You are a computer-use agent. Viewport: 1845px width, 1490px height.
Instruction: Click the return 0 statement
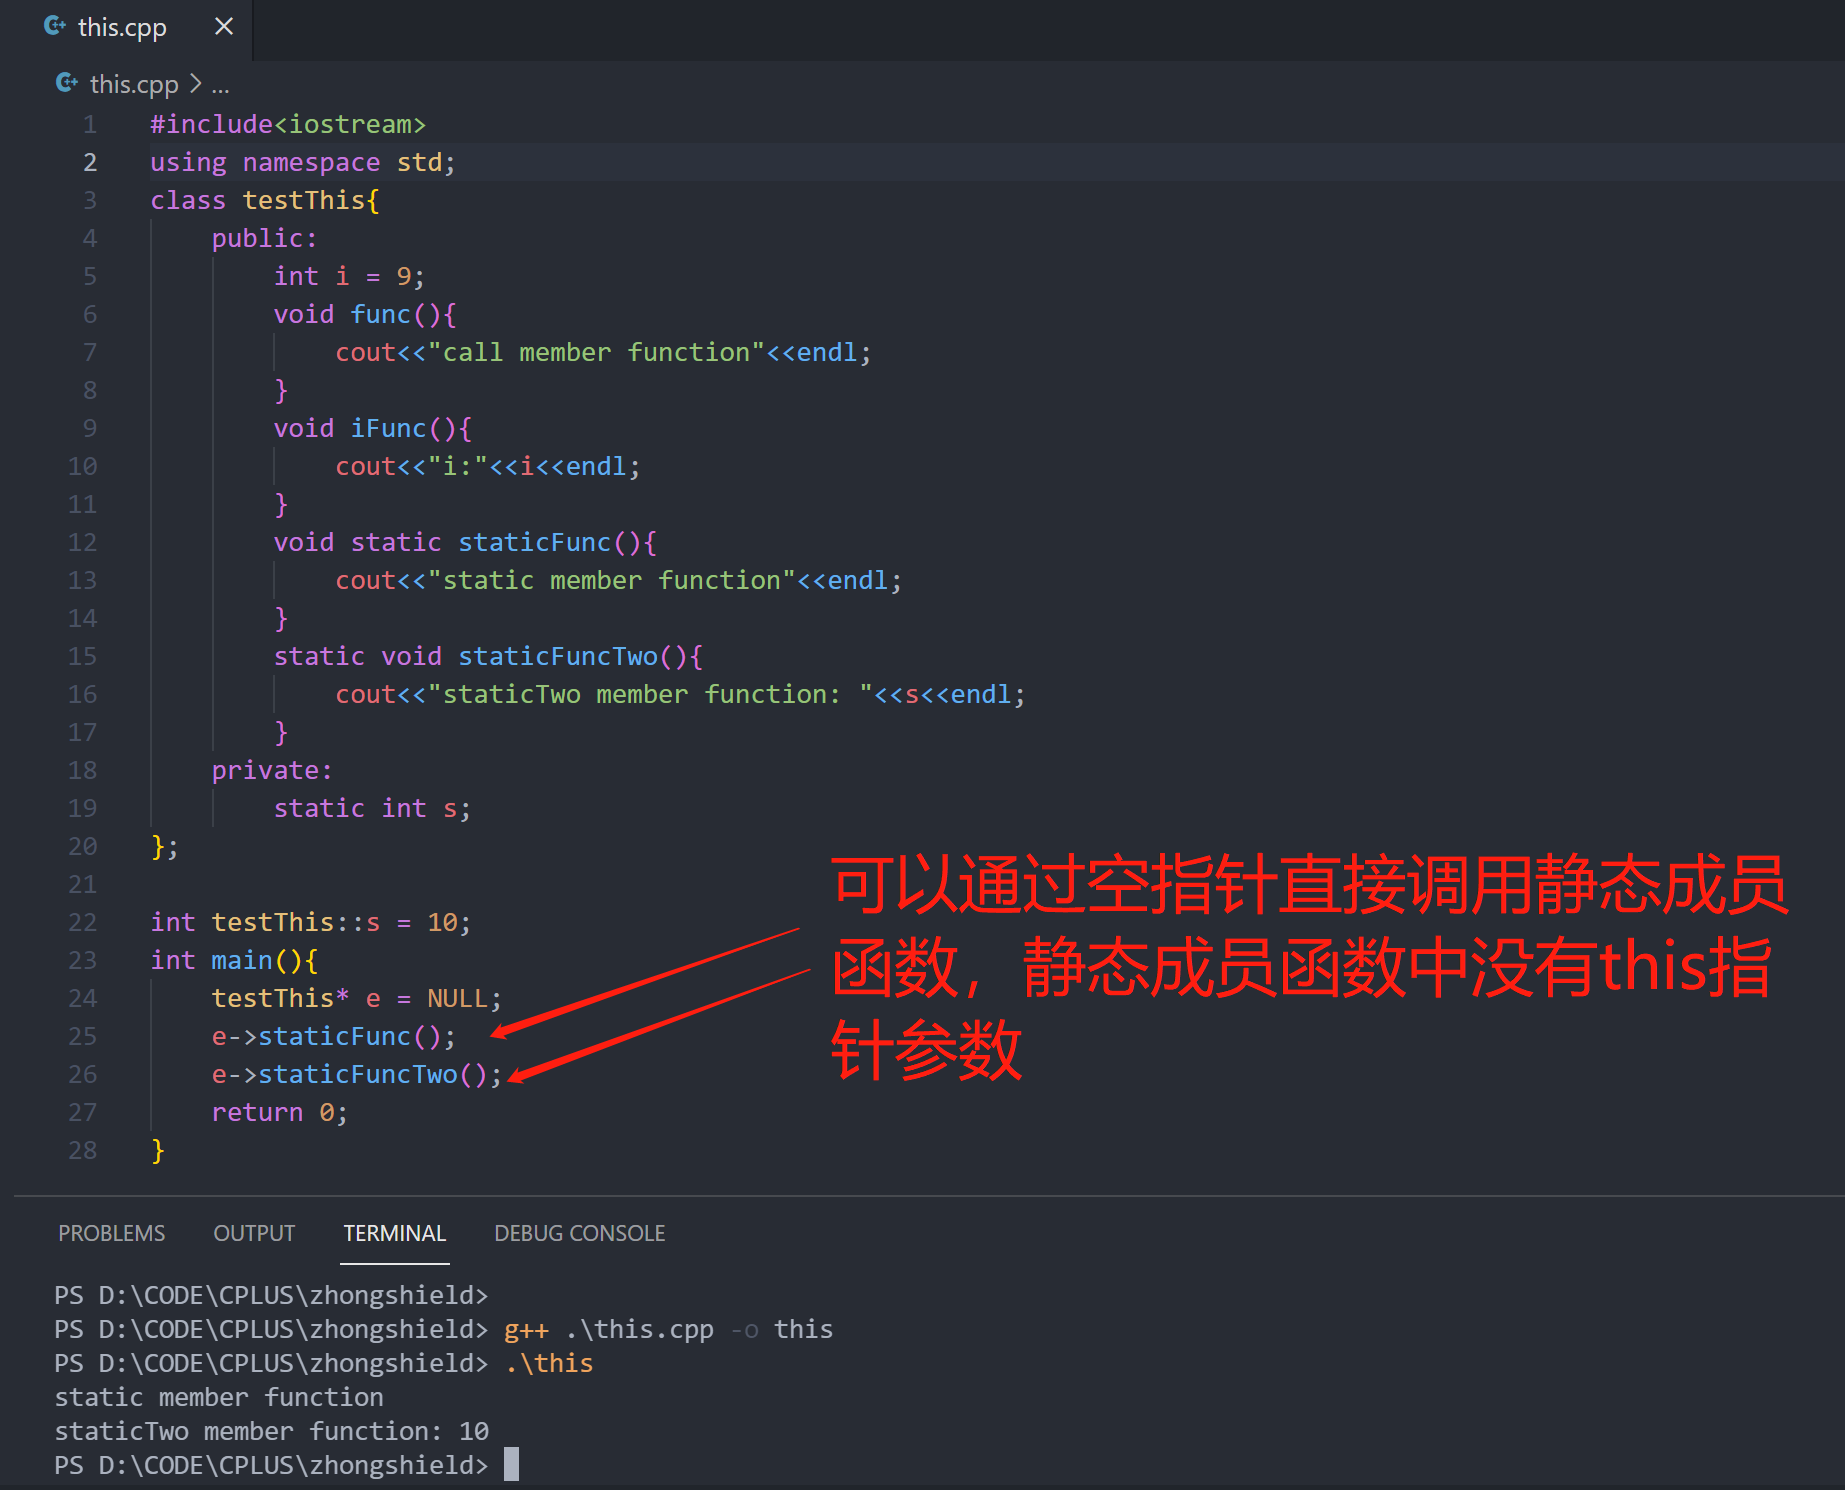pos(270,1111)
